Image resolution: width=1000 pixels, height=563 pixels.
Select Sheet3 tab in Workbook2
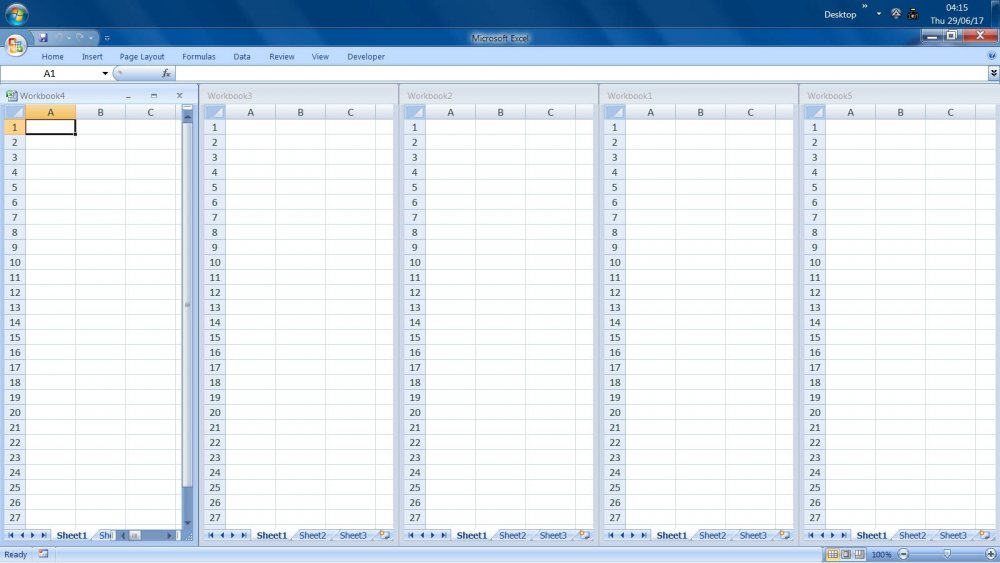coord(553,536)
